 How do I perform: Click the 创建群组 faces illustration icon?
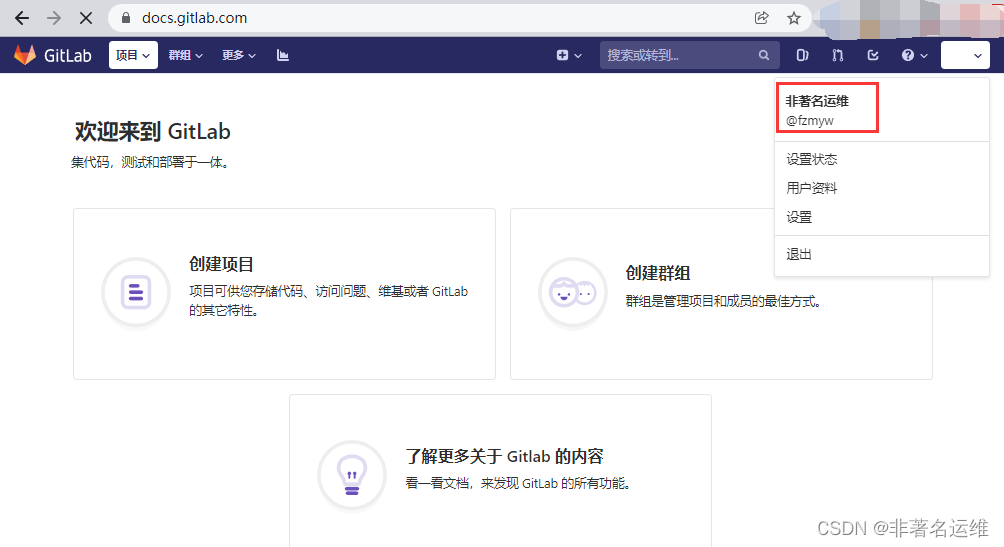click(572, 292)
